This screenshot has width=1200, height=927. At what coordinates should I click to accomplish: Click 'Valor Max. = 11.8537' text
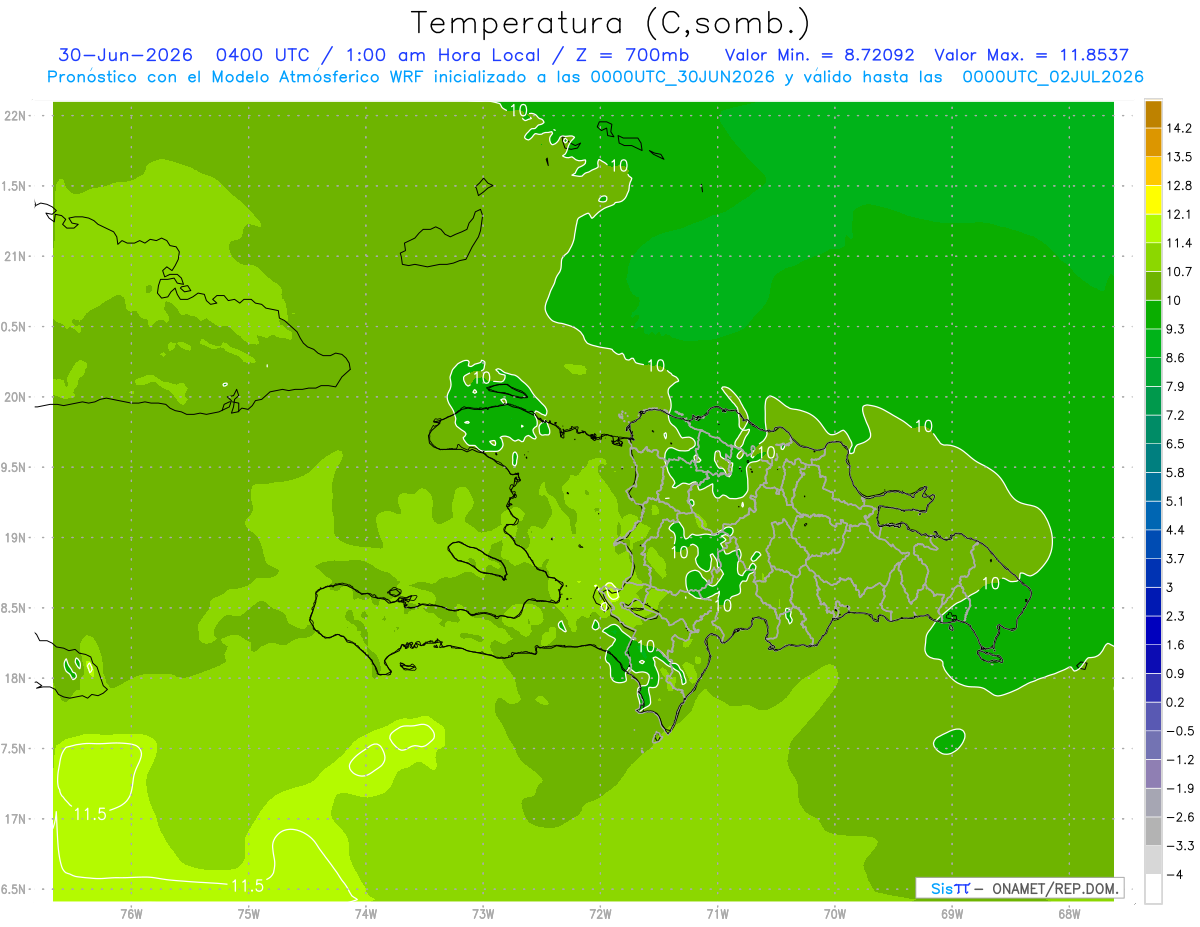tap(1031, 55)
